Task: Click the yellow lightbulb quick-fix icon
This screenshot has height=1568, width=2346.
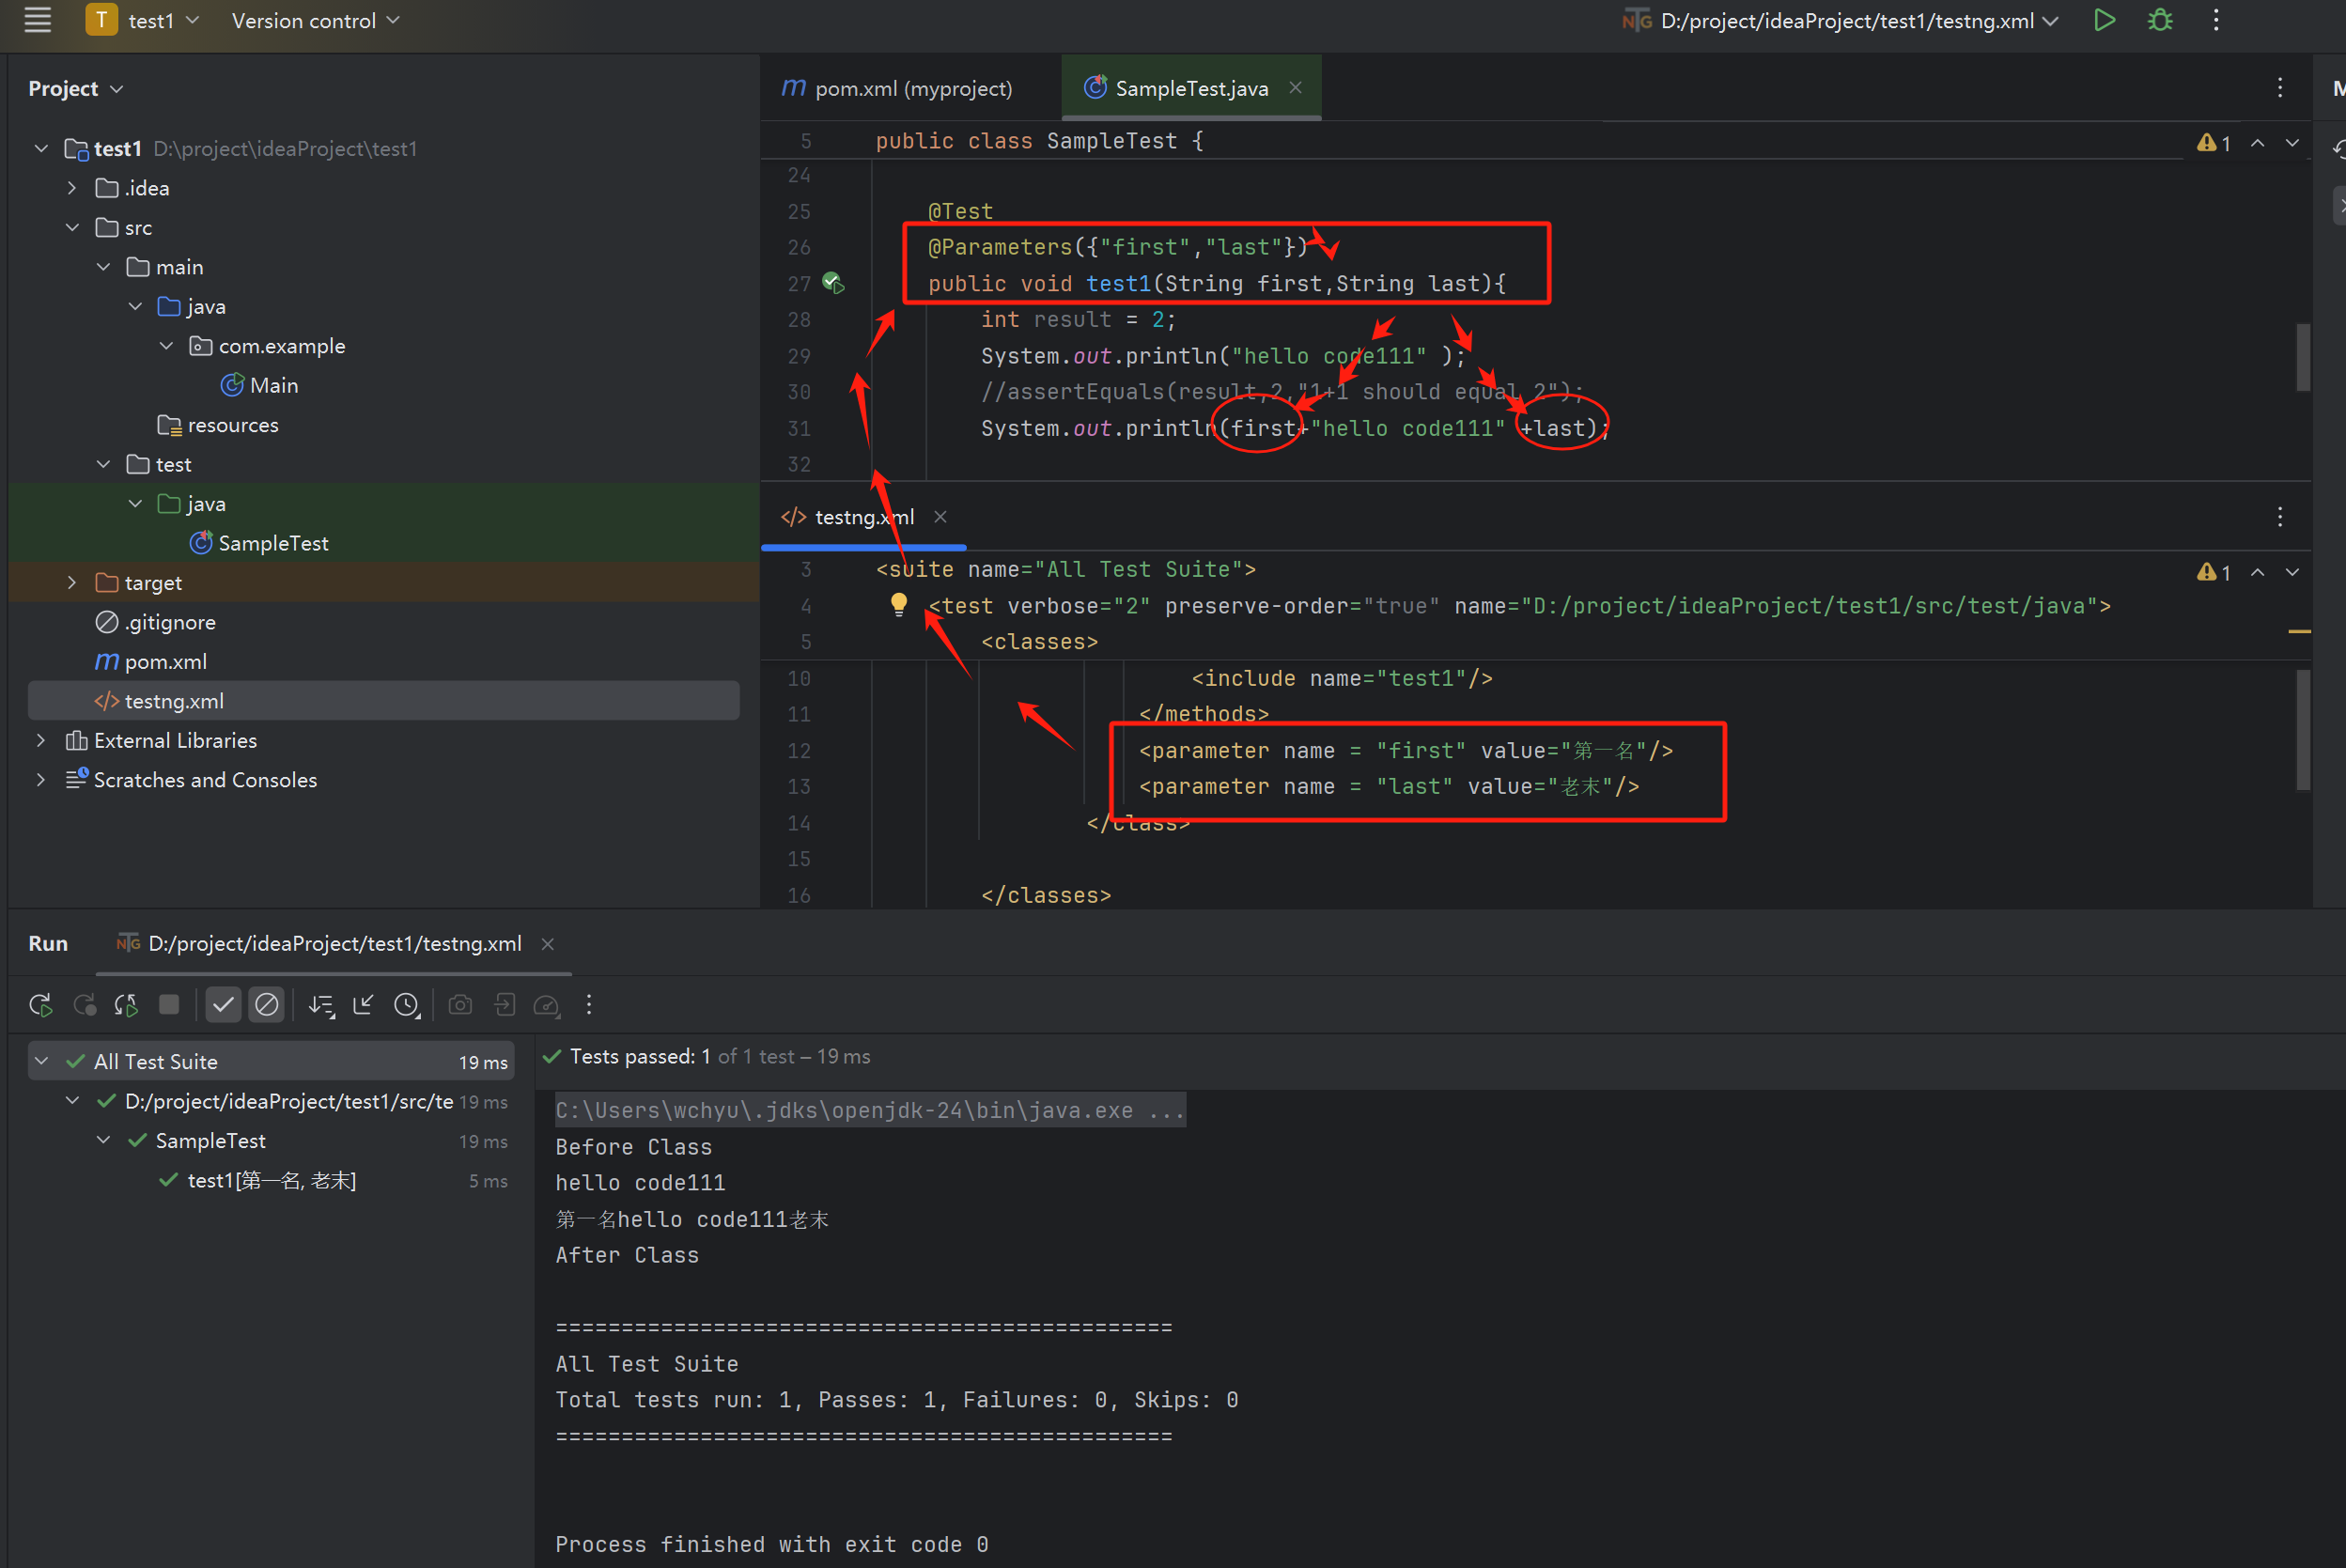Action: point(898,603)
